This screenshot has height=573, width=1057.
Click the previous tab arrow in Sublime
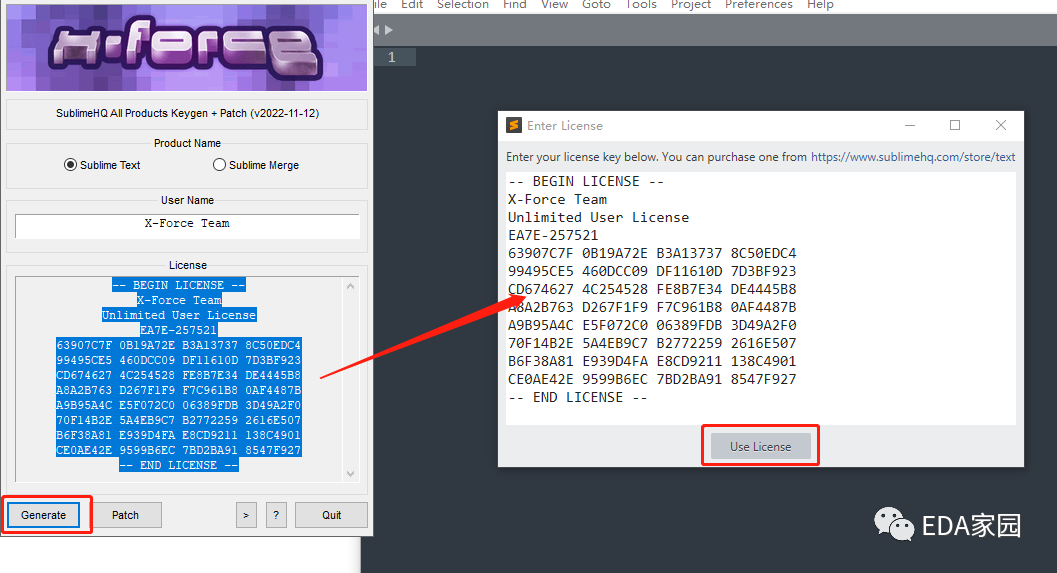378,30
